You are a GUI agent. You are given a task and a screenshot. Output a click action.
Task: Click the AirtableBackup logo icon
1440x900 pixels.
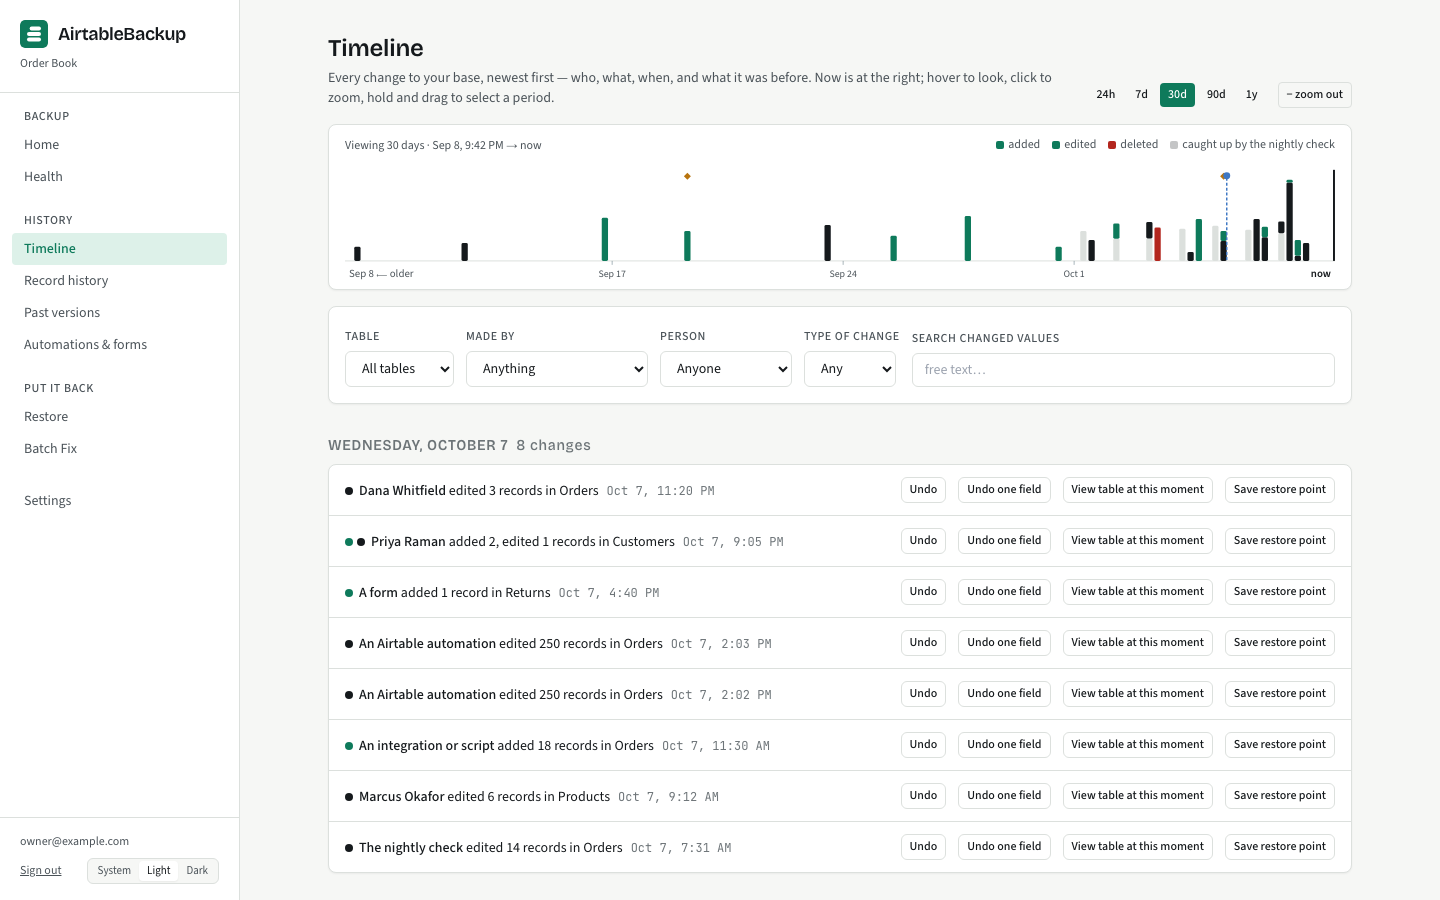click(x=34, y=34)
